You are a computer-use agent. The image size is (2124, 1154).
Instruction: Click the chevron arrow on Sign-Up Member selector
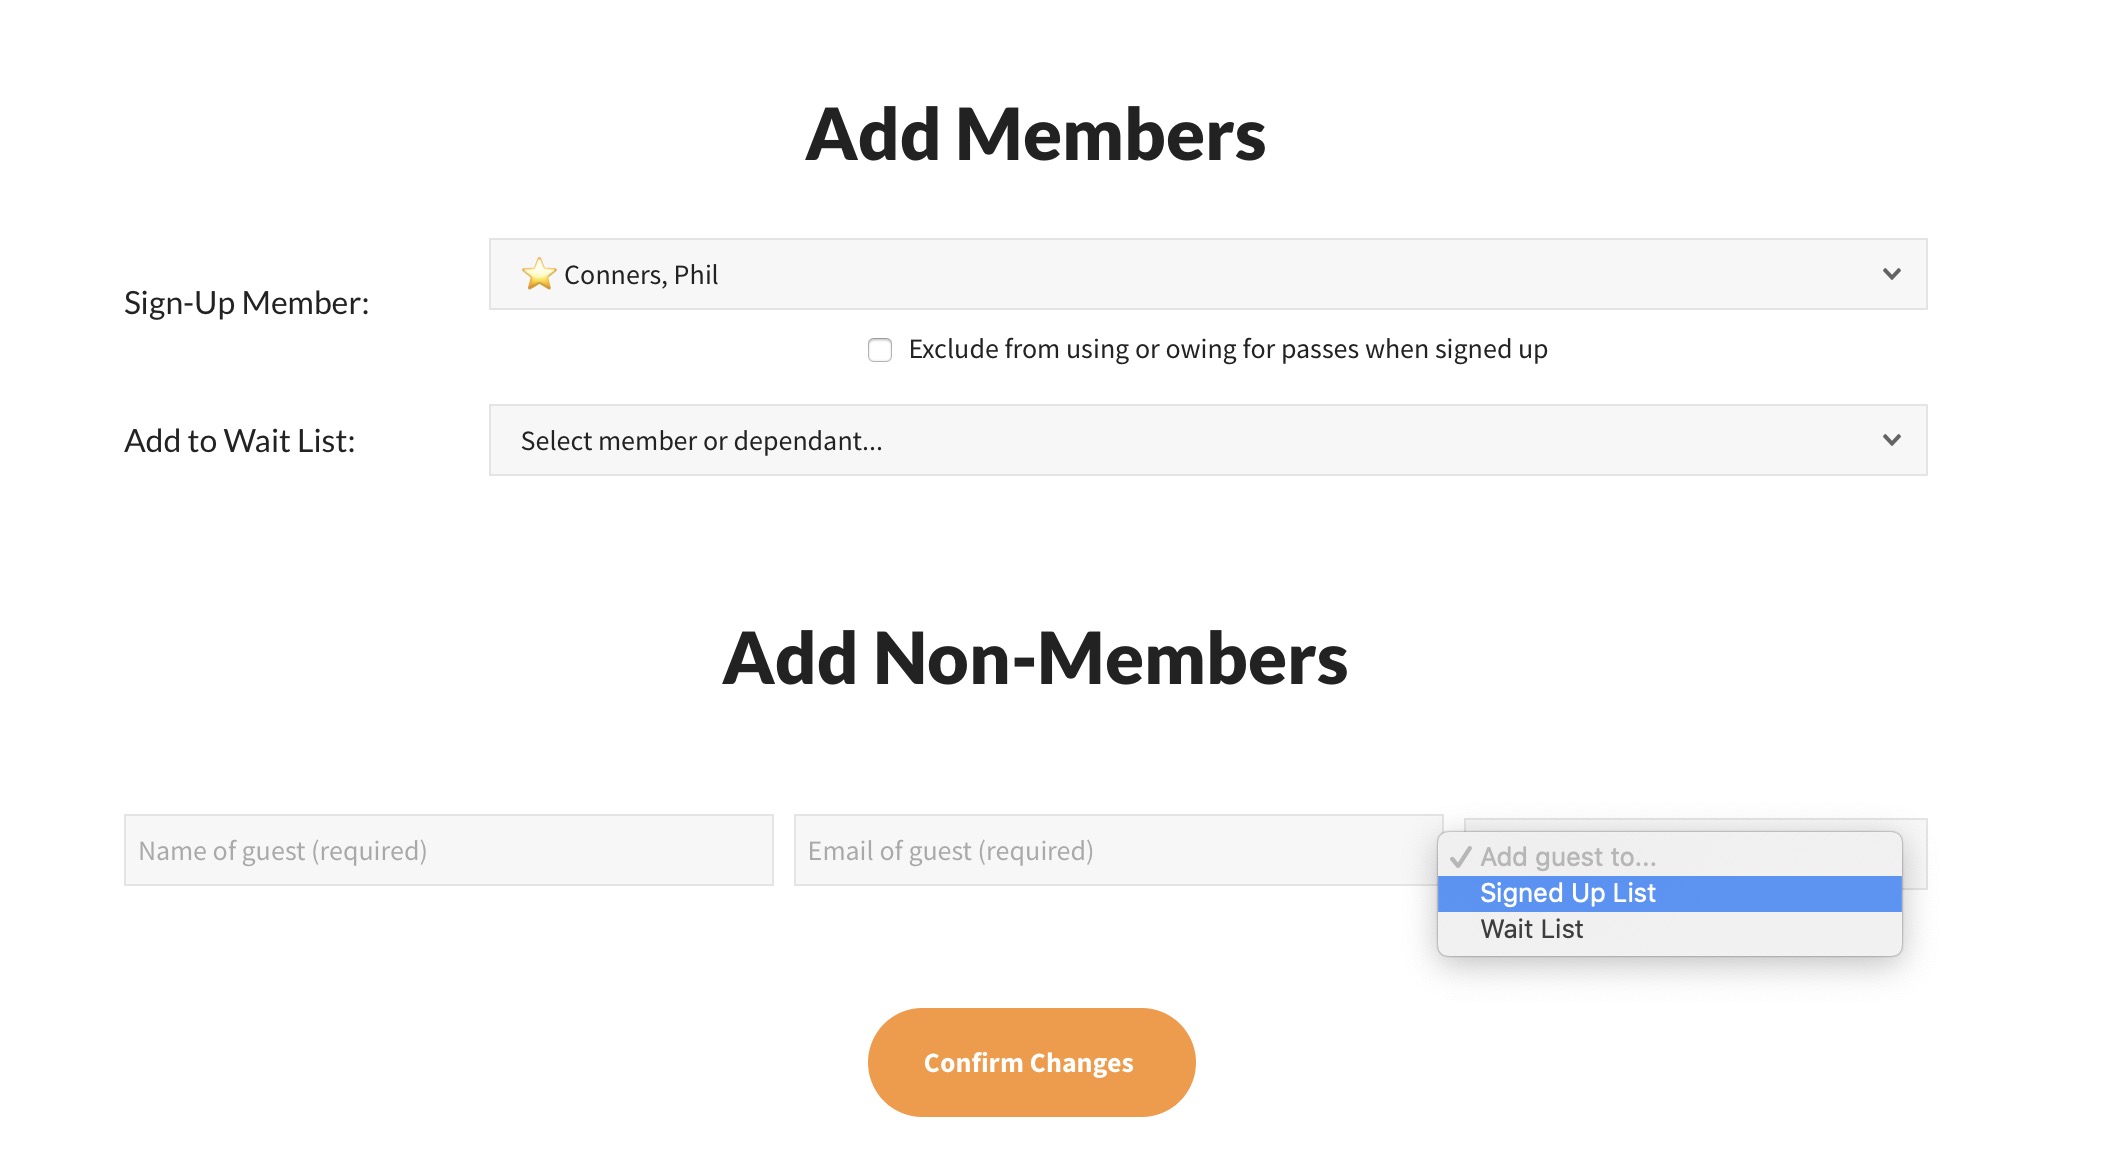coord(1891,274)
